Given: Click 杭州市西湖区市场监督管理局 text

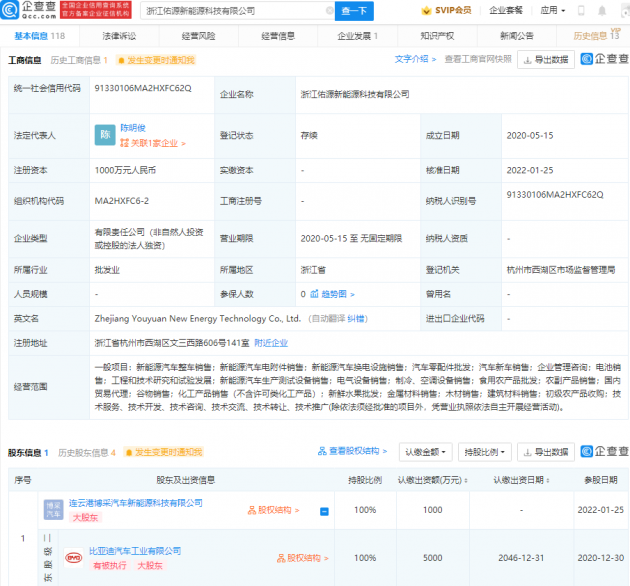Looking at the screenshot, I should coord(561,270).
